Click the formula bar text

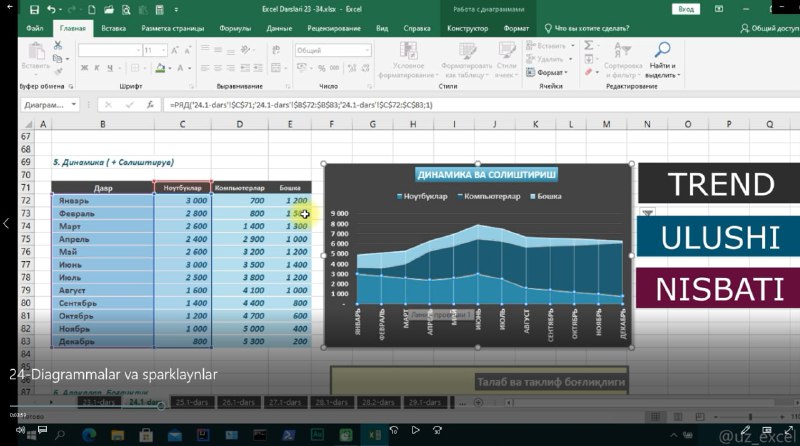(x=301, y=105)
